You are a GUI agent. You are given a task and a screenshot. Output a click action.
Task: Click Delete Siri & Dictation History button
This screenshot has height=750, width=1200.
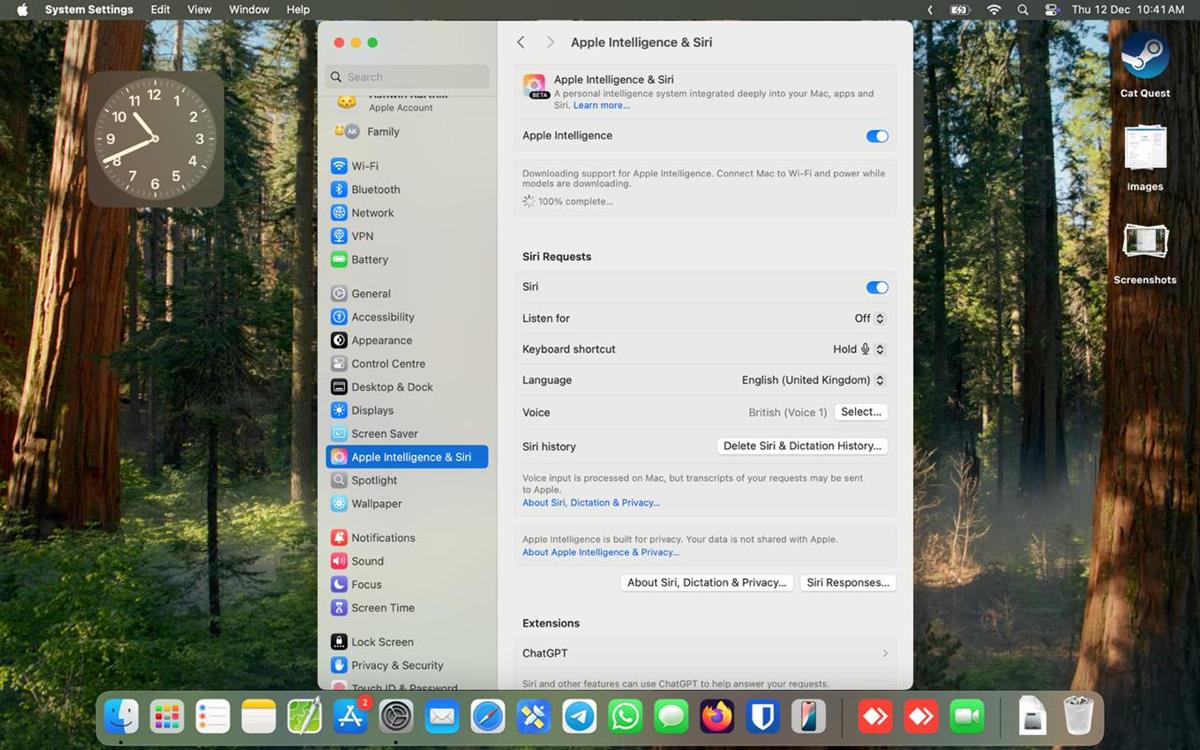point(802,446)
